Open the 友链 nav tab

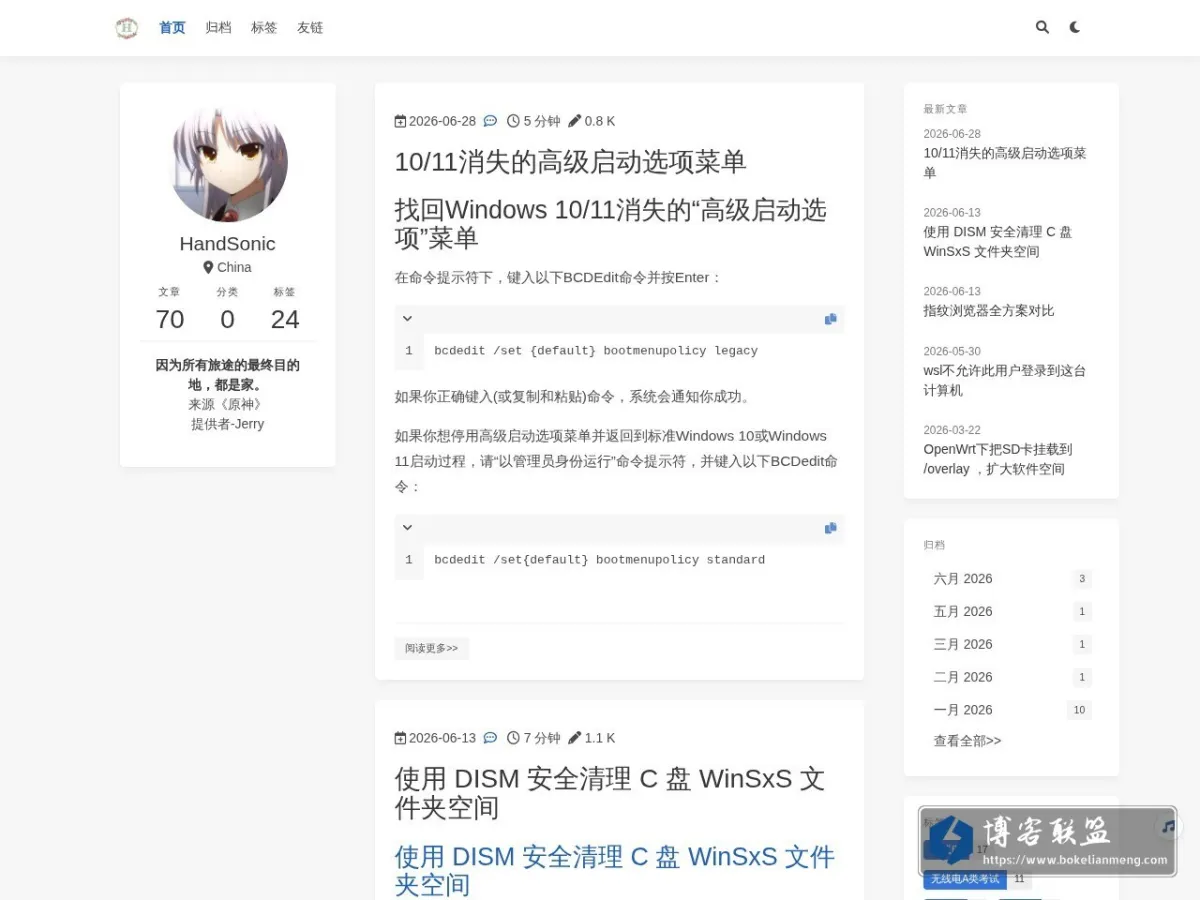[x=310, y=28]
